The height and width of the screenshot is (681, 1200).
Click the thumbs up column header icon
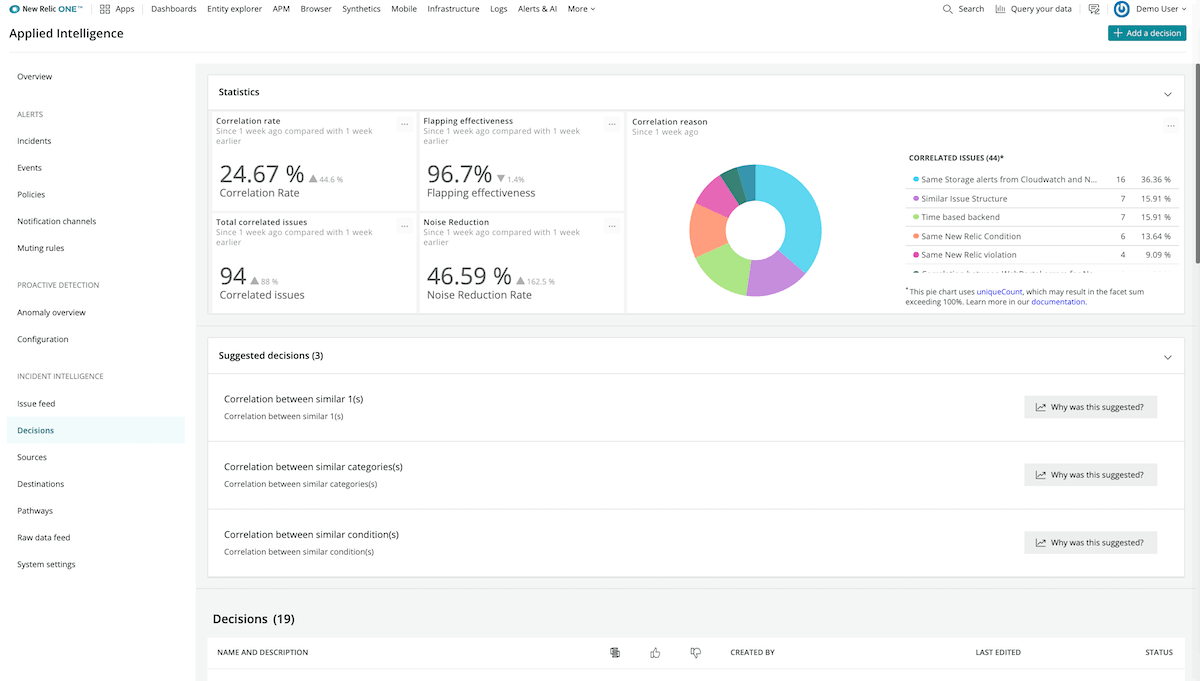(x=655, y=653)
